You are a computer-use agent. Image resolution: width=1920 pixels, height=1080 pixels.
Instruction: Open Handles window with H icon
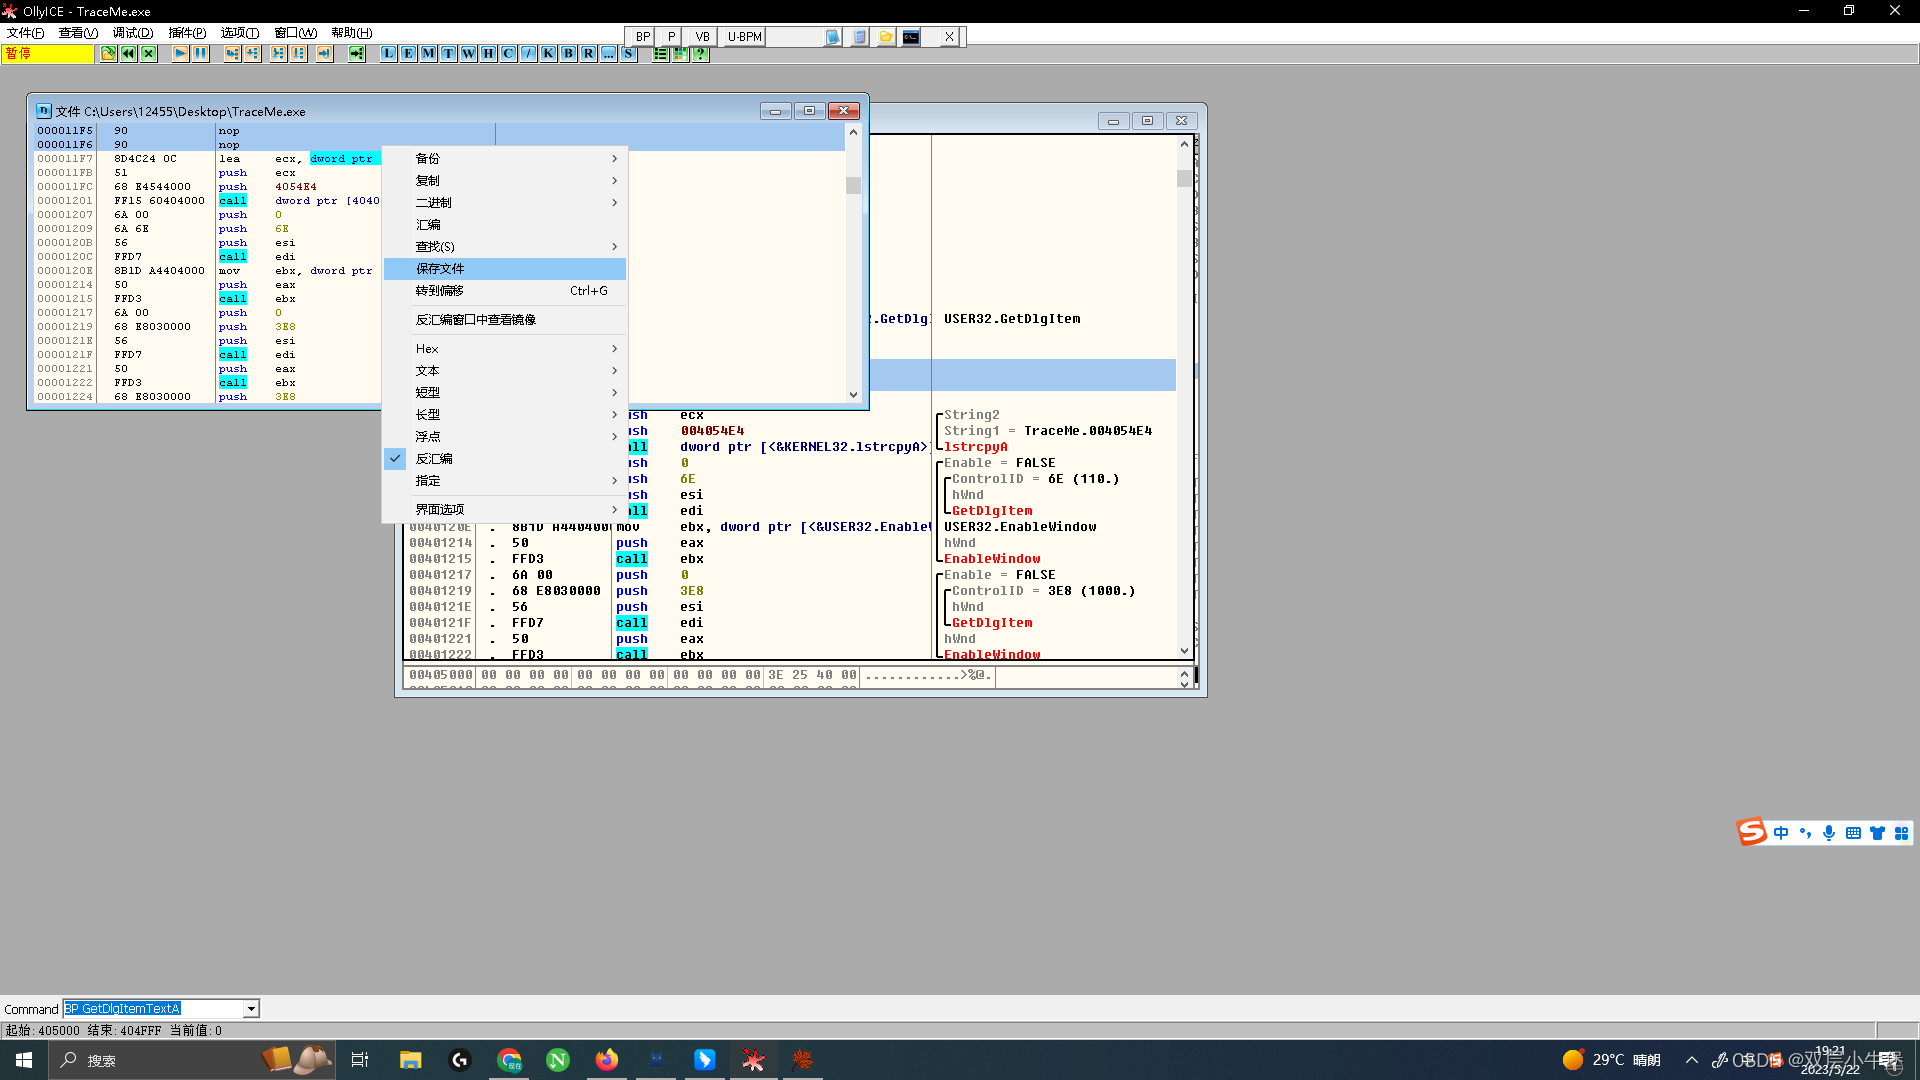pos(488,54)
